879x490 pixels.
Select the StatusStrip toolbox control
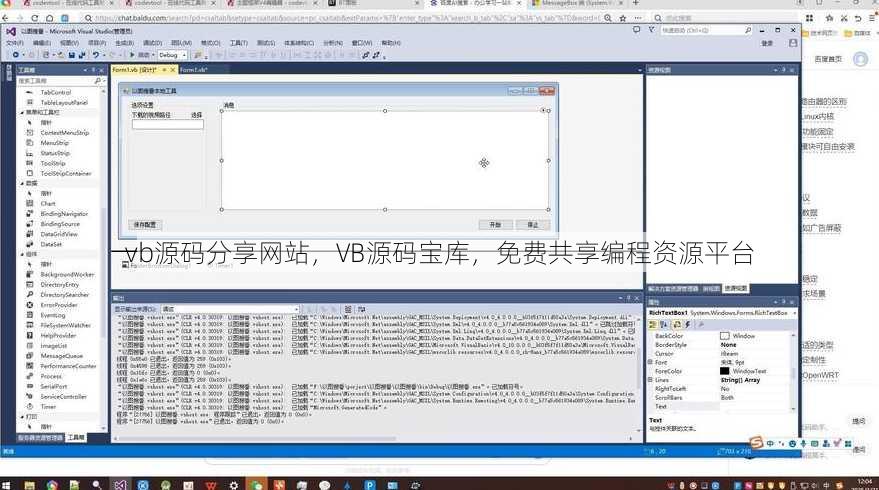click(x=55, y=153)
